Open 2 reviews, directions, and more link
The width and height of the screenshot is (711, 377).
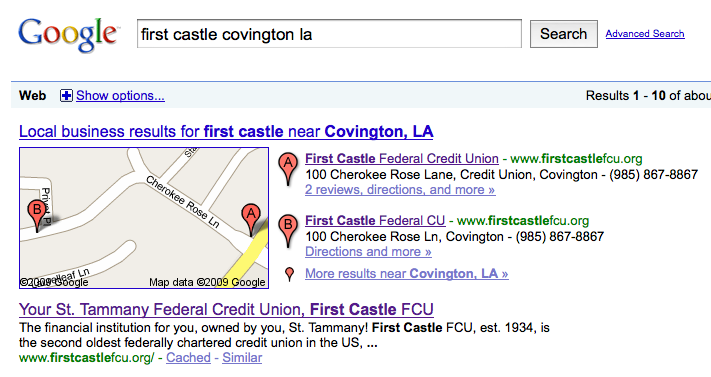(x=400, y=190)
